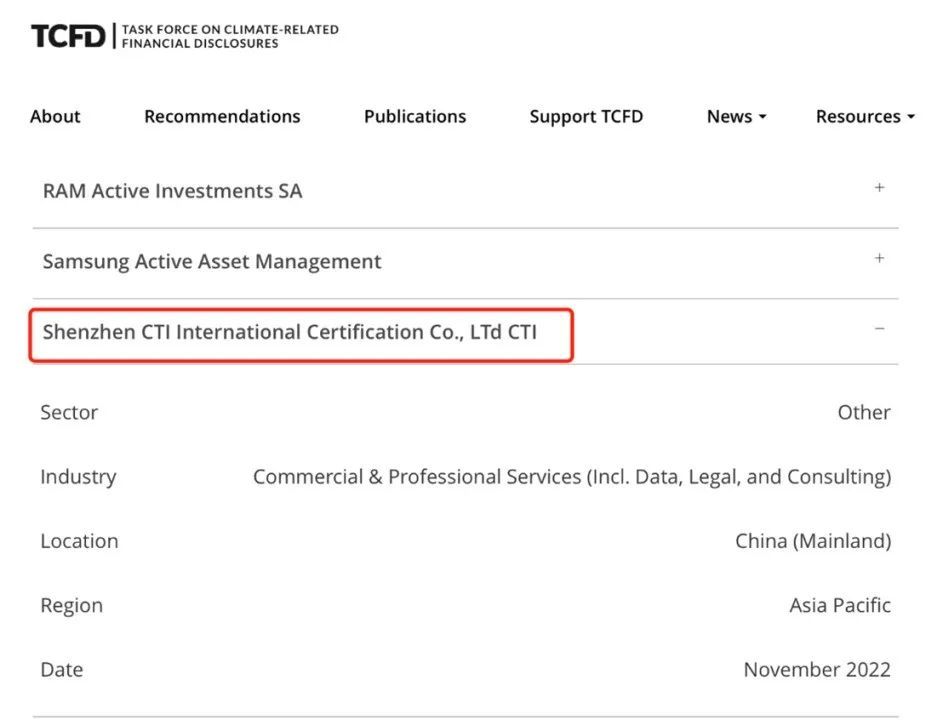Select RAM Active Investments SA row title
Viewport: 948px width, 726px height.
coord(172,191)
